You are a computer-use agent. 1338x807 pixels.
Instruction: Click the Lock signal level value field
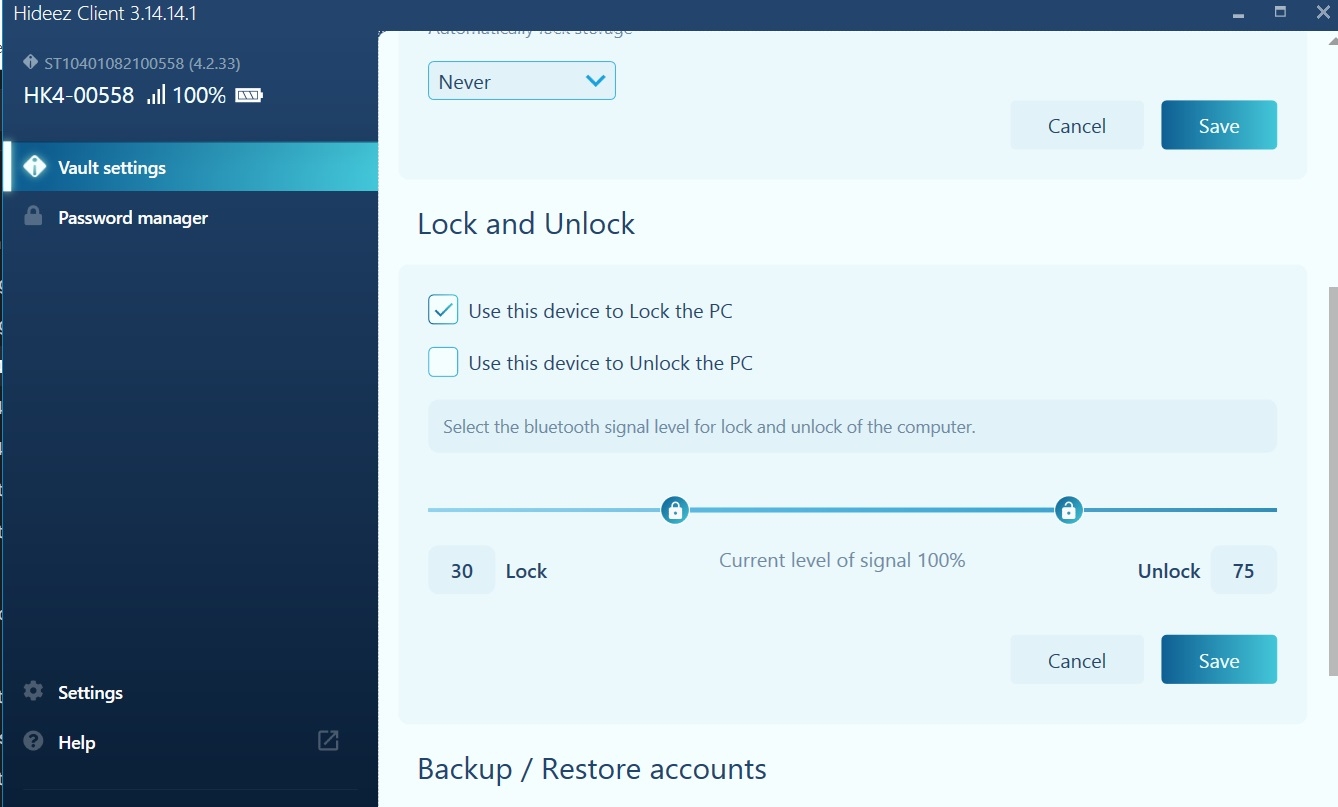[461, 571]
